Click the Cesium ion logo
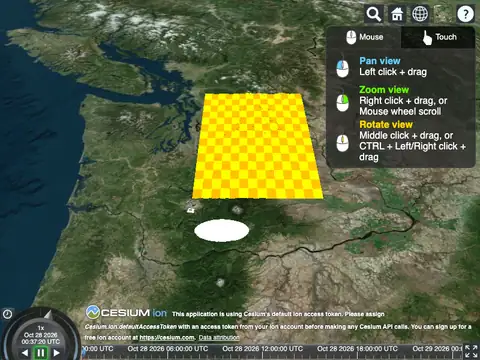 click(x=126, y=313)
